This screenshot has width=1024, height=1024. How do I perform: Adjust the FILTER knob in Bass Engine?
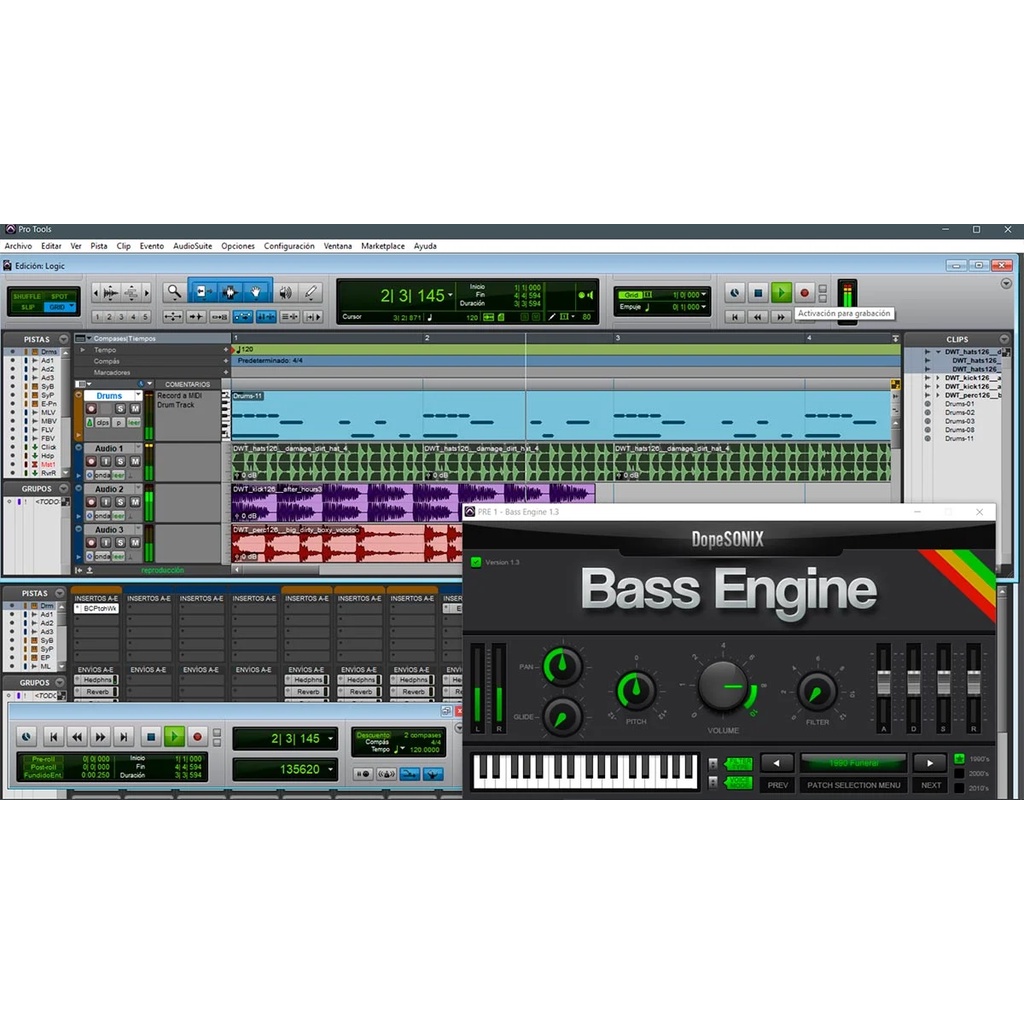[x=817, y=692]
